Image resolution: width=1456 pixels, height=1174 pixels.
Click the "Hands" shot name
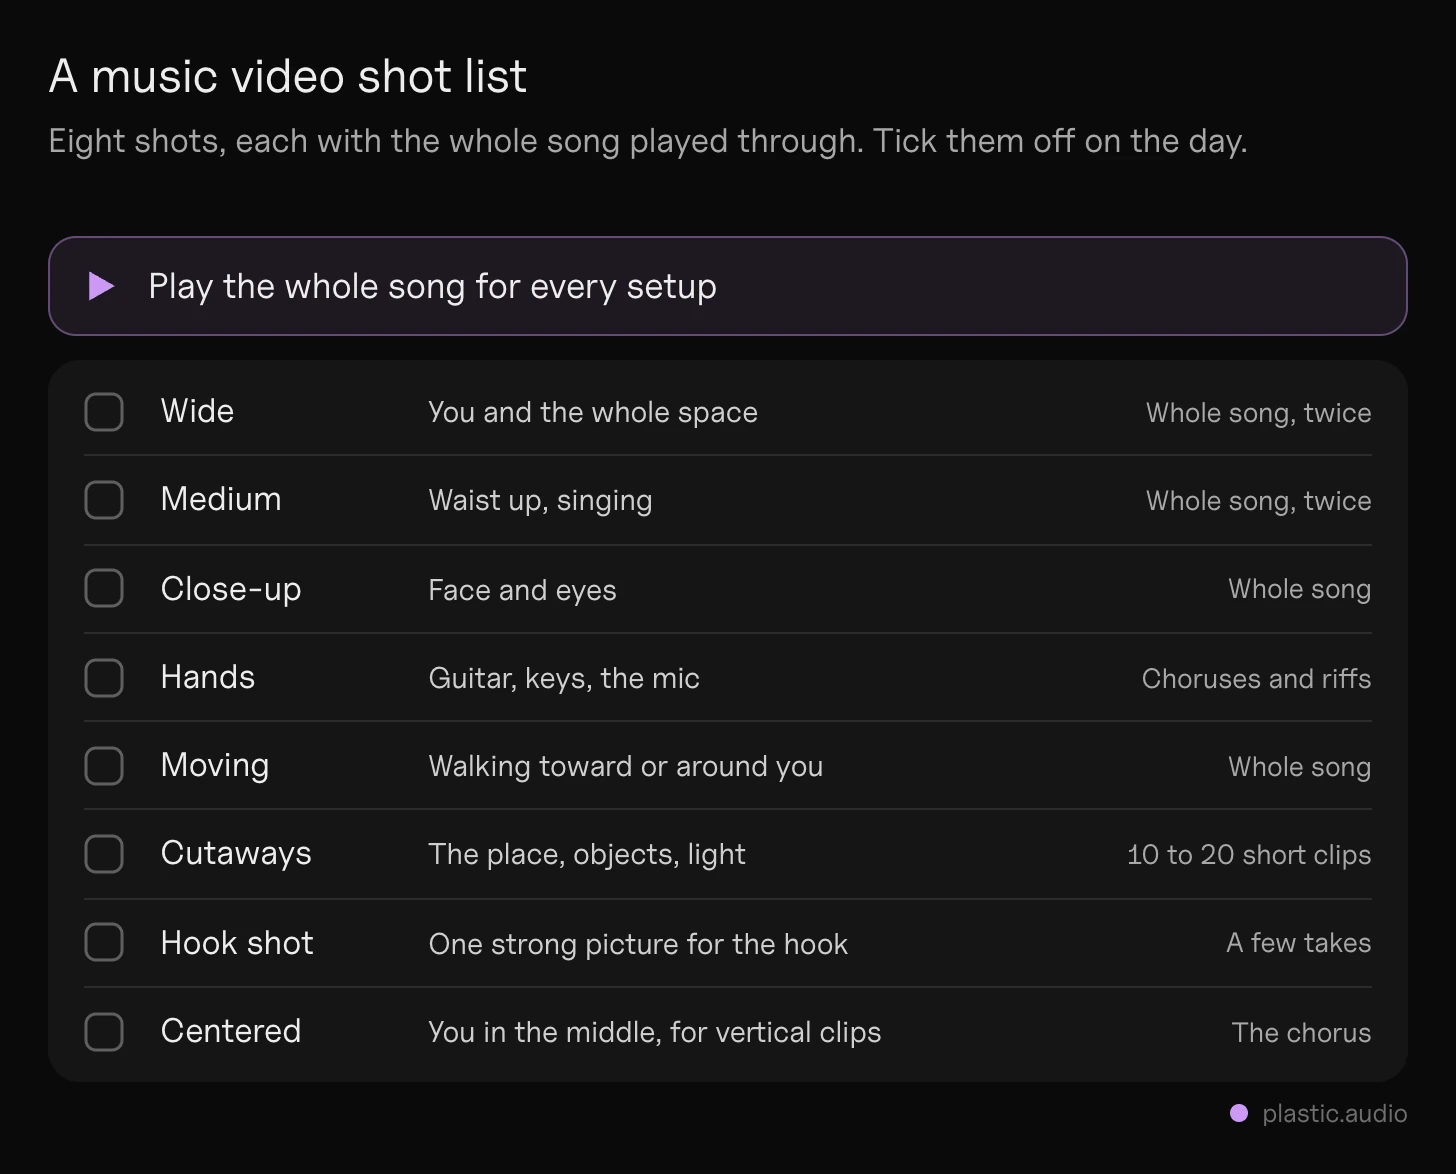pos(208,677)
